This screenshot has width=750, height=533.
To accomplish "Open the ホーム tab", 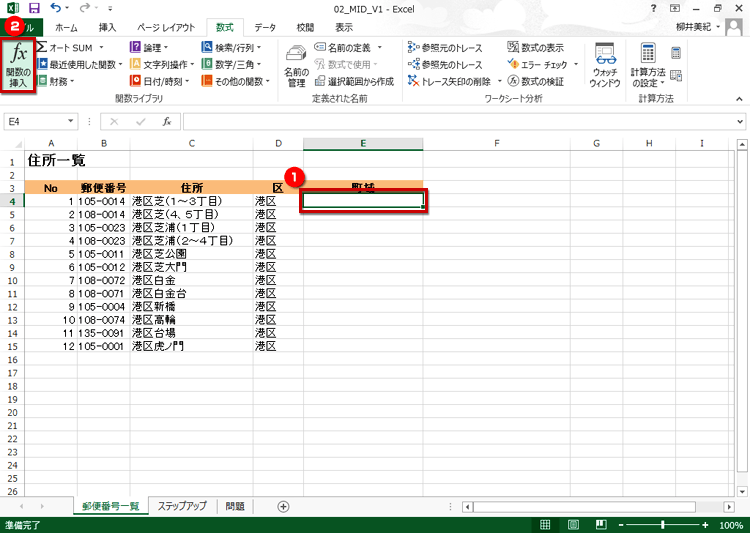I will click(x=66, y=27).
